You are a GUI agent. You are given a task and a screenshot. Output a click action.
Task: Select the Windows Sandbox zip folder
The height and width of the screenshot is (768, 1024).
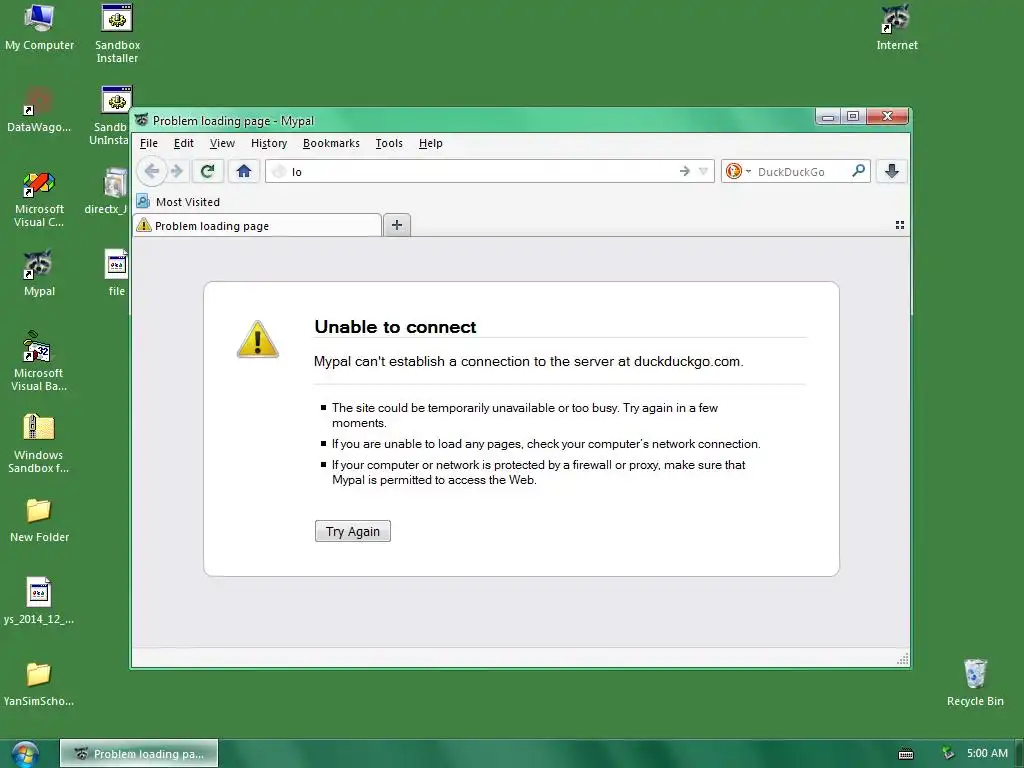tap(39, 444)
